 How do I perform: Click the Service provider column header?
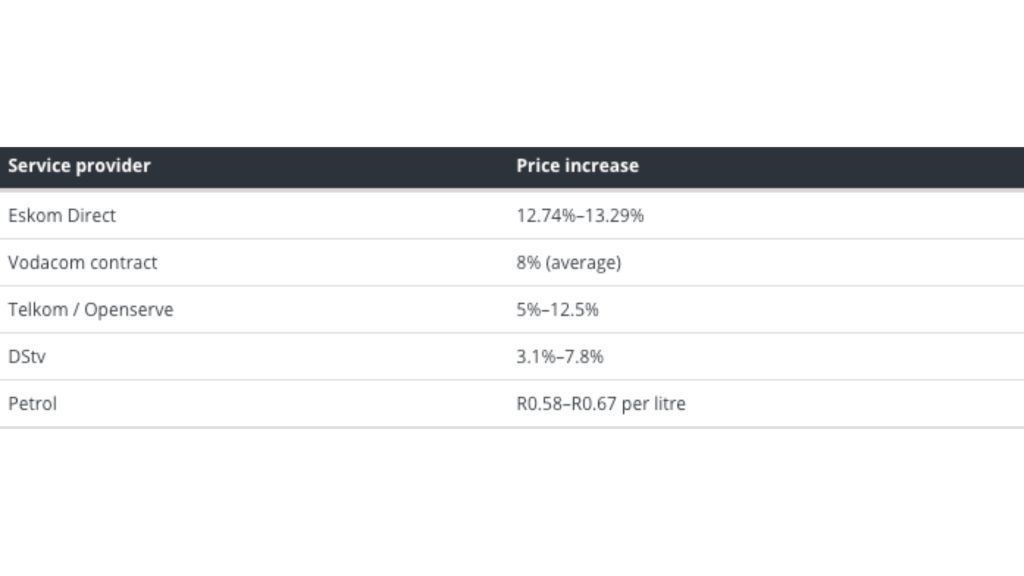(x=79, y=166)
